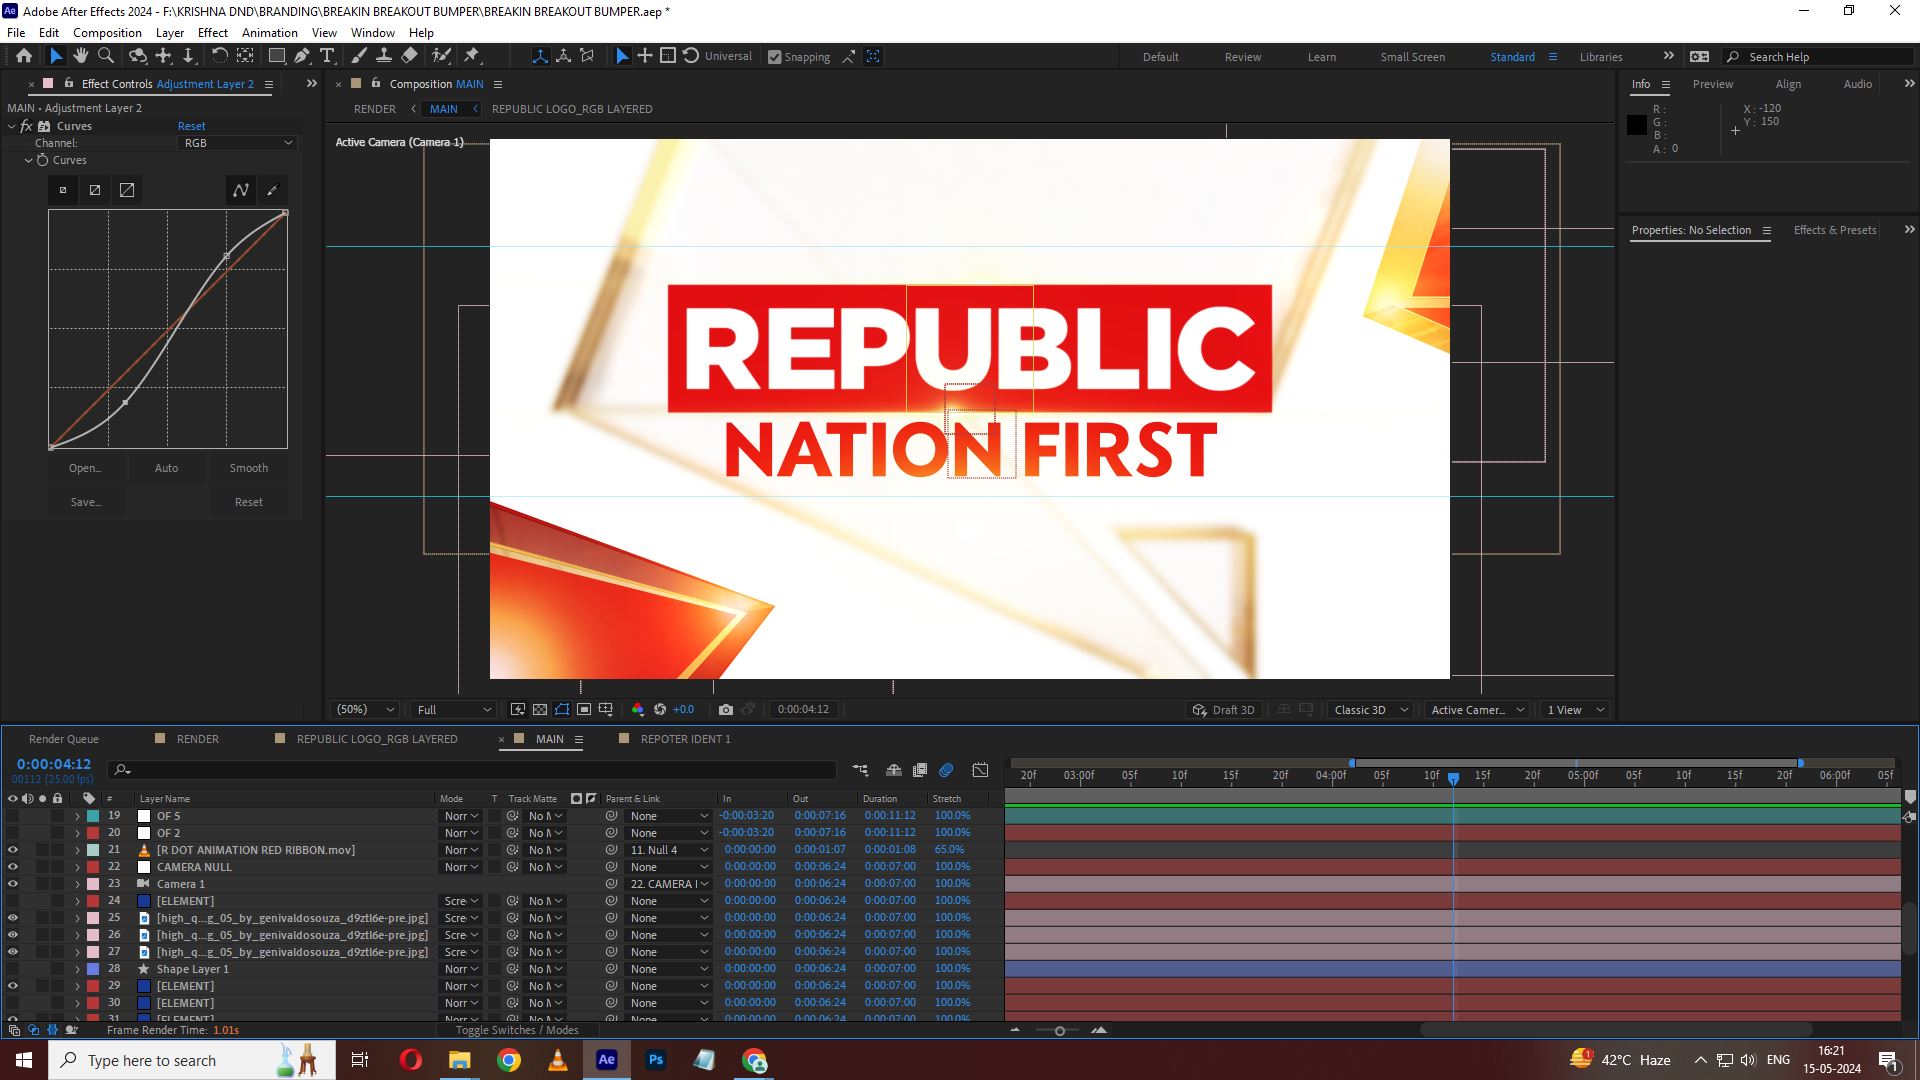Select the Zoom magnifier tool
Image resolution: width=1920 pixels, height=1080 pixels.
point(105,56)
